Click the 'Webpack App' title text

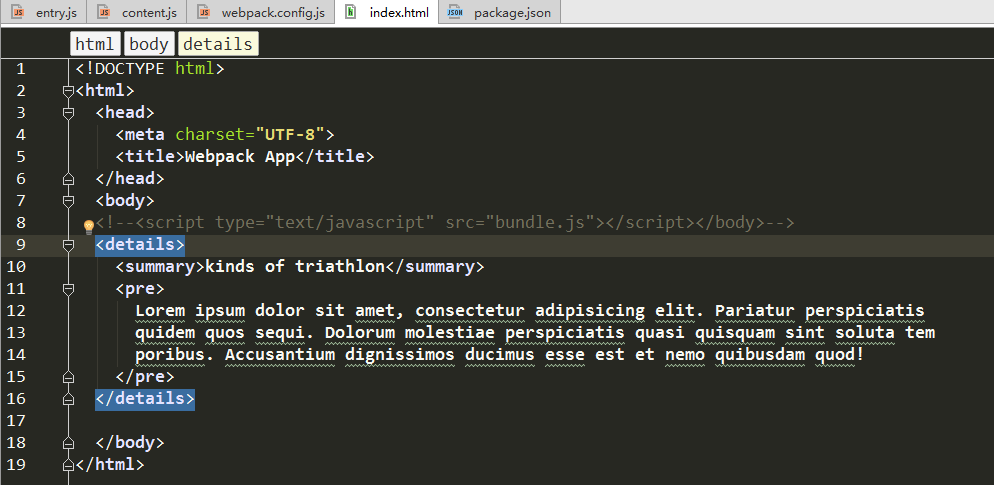[x=240, y=157]
